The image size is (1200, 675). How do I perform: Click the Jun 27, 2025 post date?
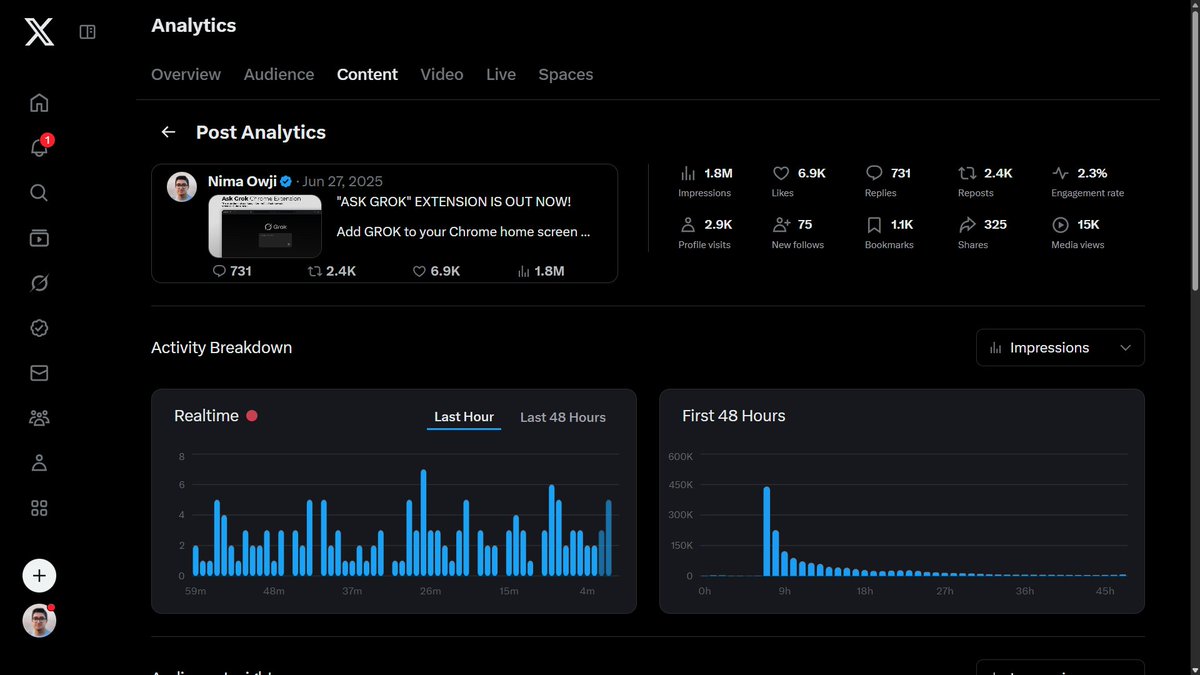click(342, 182)
